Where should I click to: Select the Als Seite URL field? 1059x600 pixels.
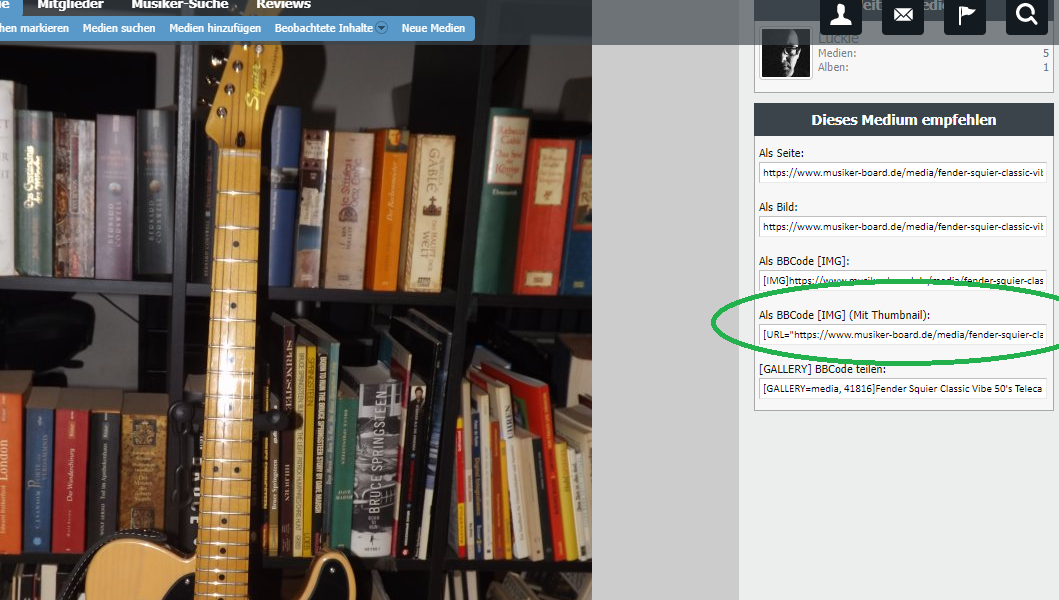(x=903, y=173)
